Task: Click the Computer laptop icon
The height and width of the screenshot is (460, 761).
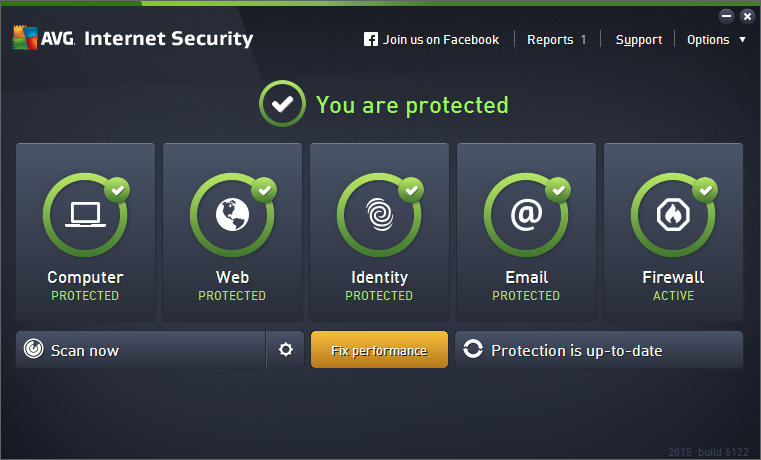Action: pos(85,215)
